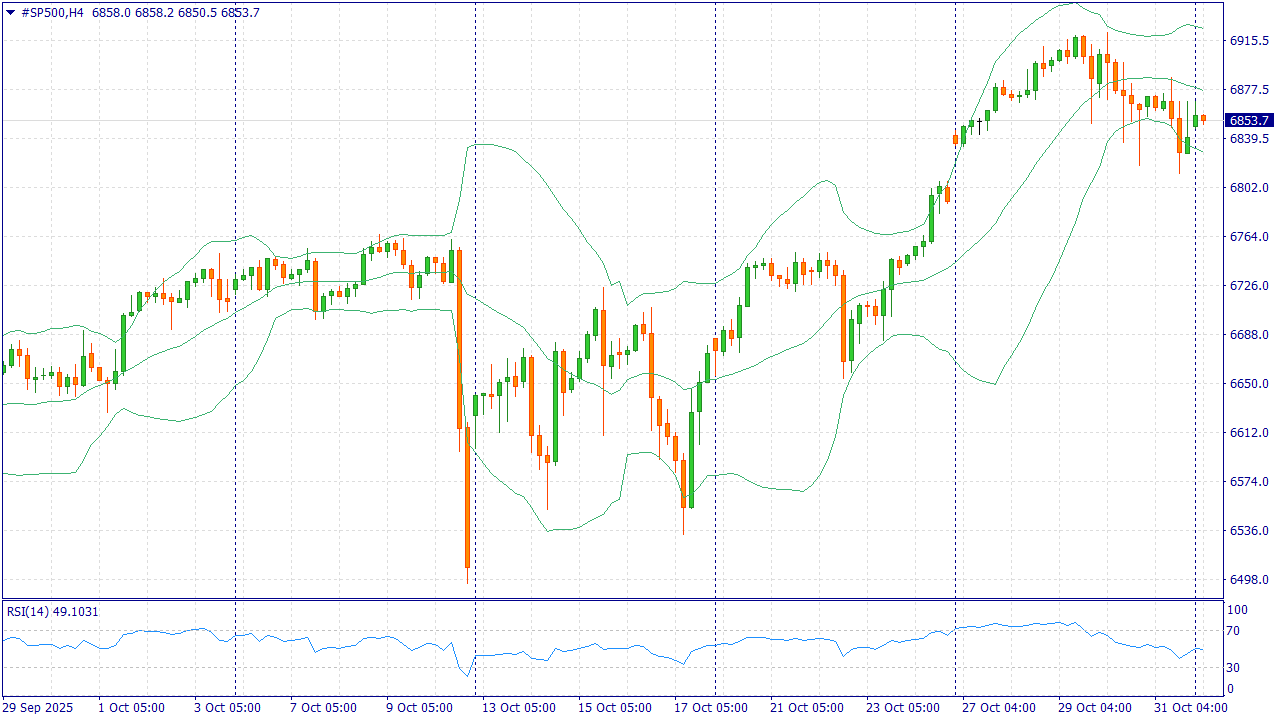Select the 13 Oct 05:00 time label
Image resolution: width=1280 pixels, height=720 pixels.
pos(518,708)
